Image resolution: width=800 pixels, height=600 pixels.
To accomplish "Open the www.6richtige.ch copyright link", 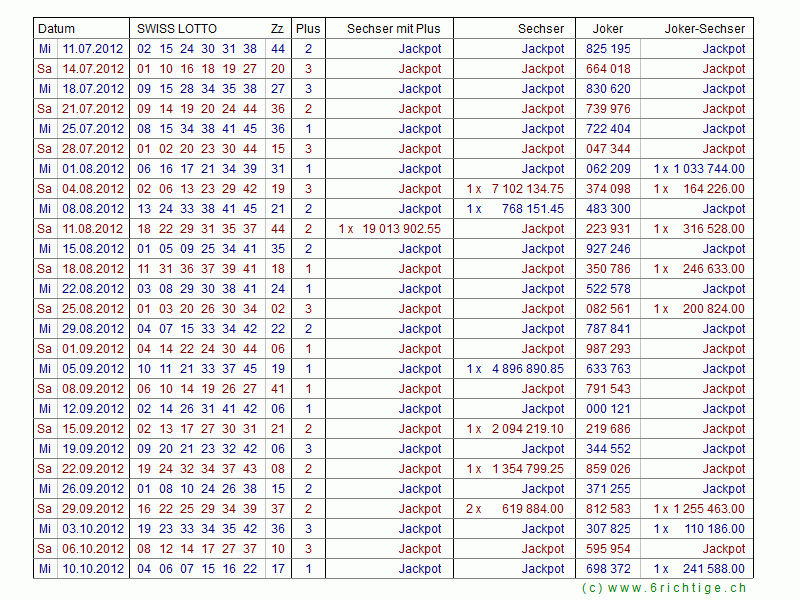I will pos(663,589).
